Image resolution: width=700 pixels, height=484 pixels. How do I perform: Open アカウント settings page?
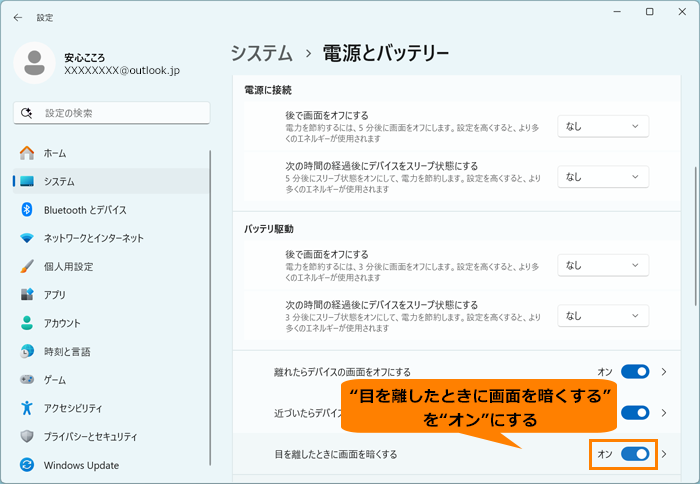(x=111, y=323)
